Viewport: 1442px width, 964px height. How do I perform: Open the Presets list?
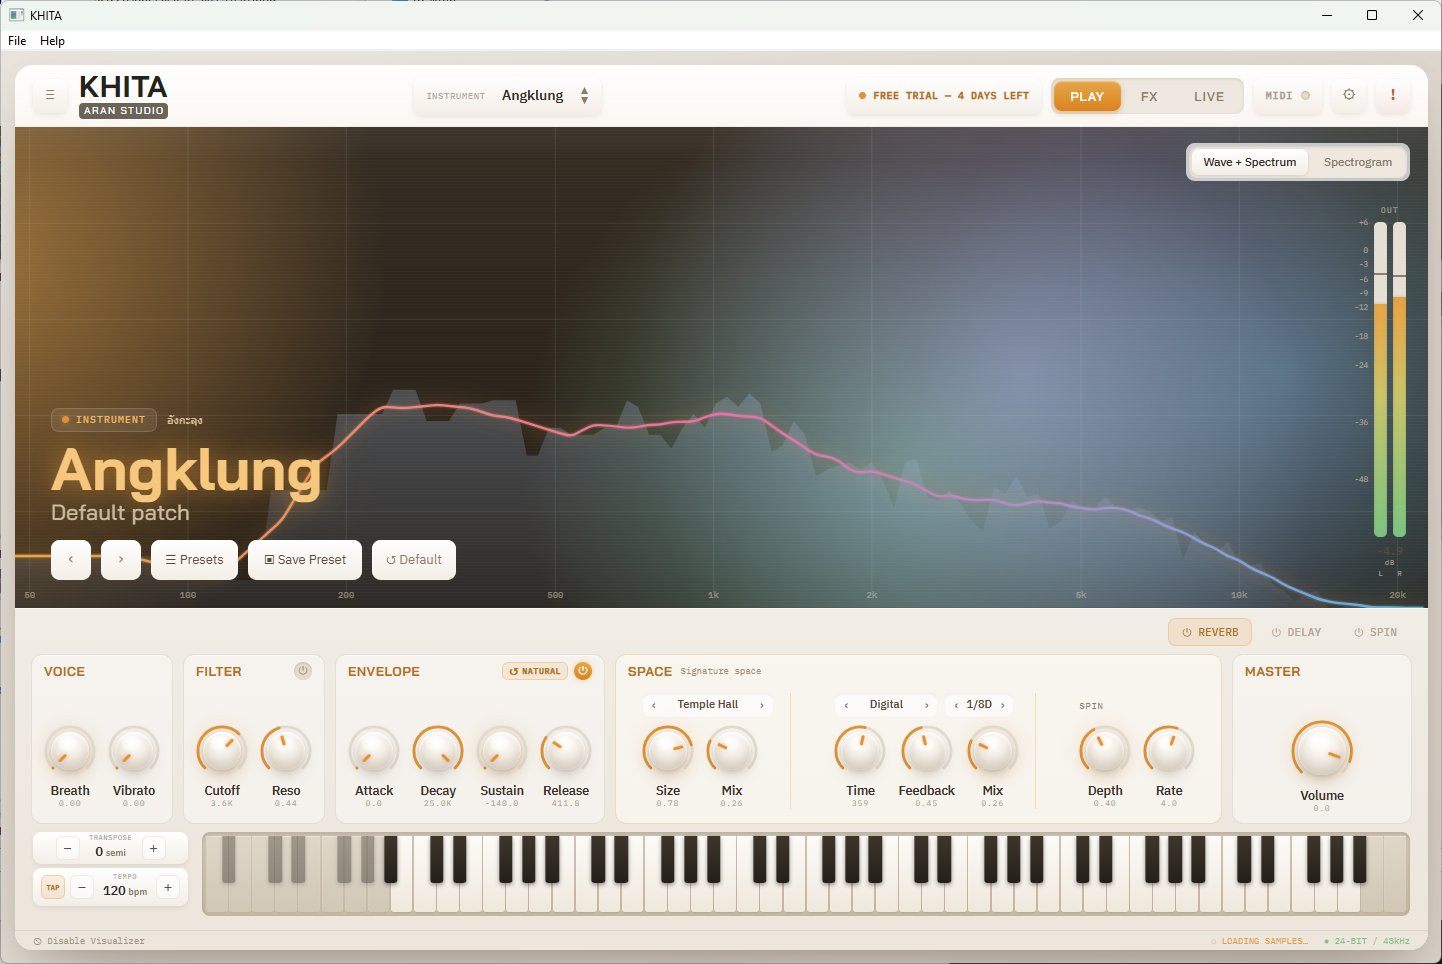pos(194,560)
